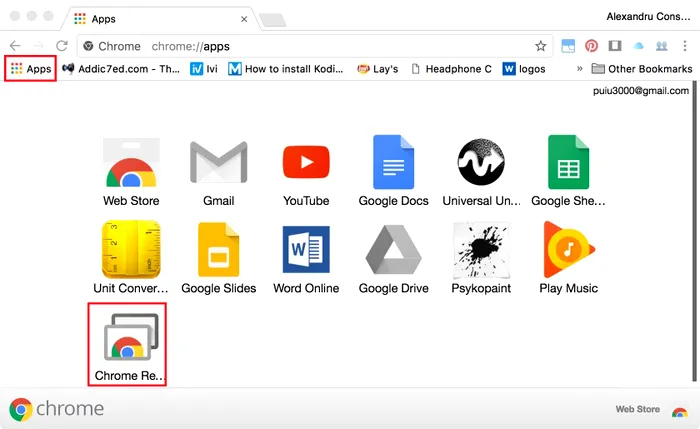The height and width of the screenshot is (429, 700).
Task: Launch the Google Drive app
Action: [x=393, y=258]
